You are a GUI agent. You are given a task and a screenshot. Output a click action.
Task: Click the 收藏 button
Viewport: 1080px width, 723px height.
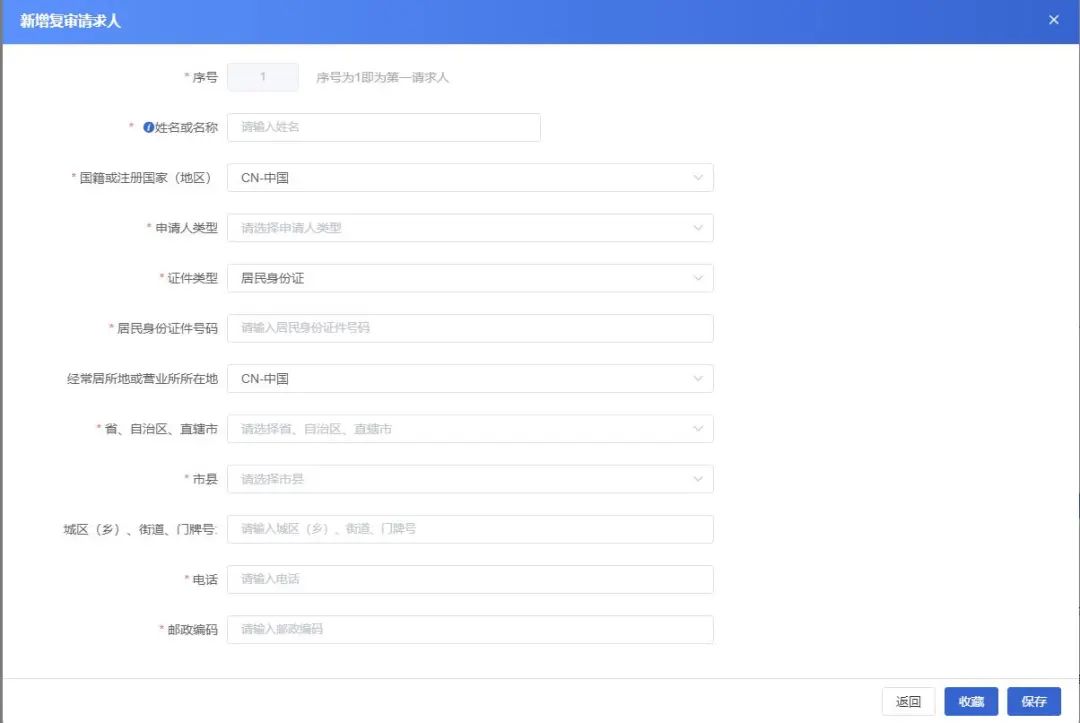point(971,702)
